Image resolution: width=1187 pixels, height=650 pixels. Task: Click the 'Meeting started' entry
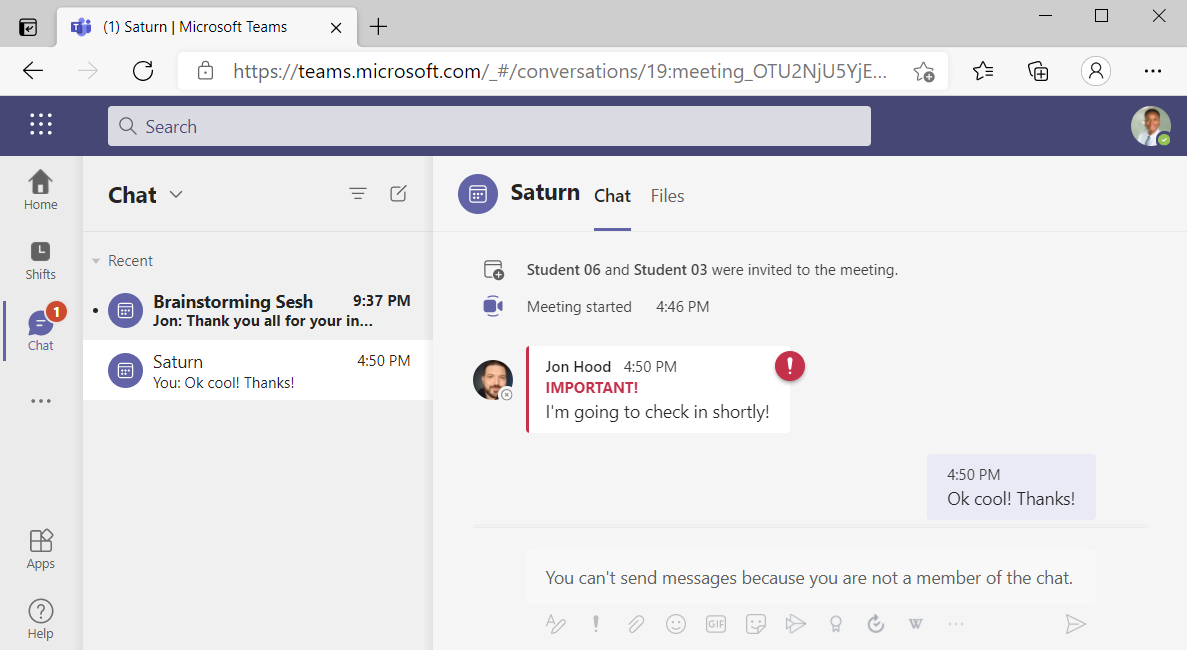(579, 306)
